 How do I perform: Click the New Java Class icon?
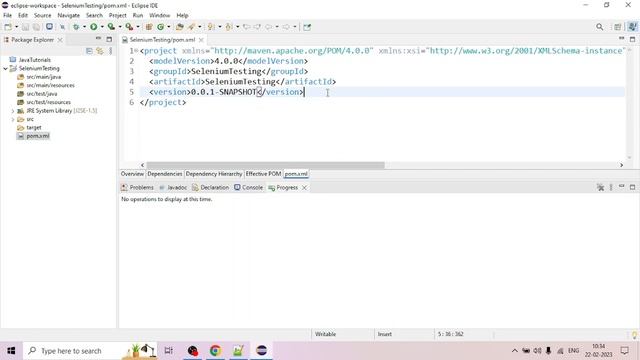tap(160, 27)
